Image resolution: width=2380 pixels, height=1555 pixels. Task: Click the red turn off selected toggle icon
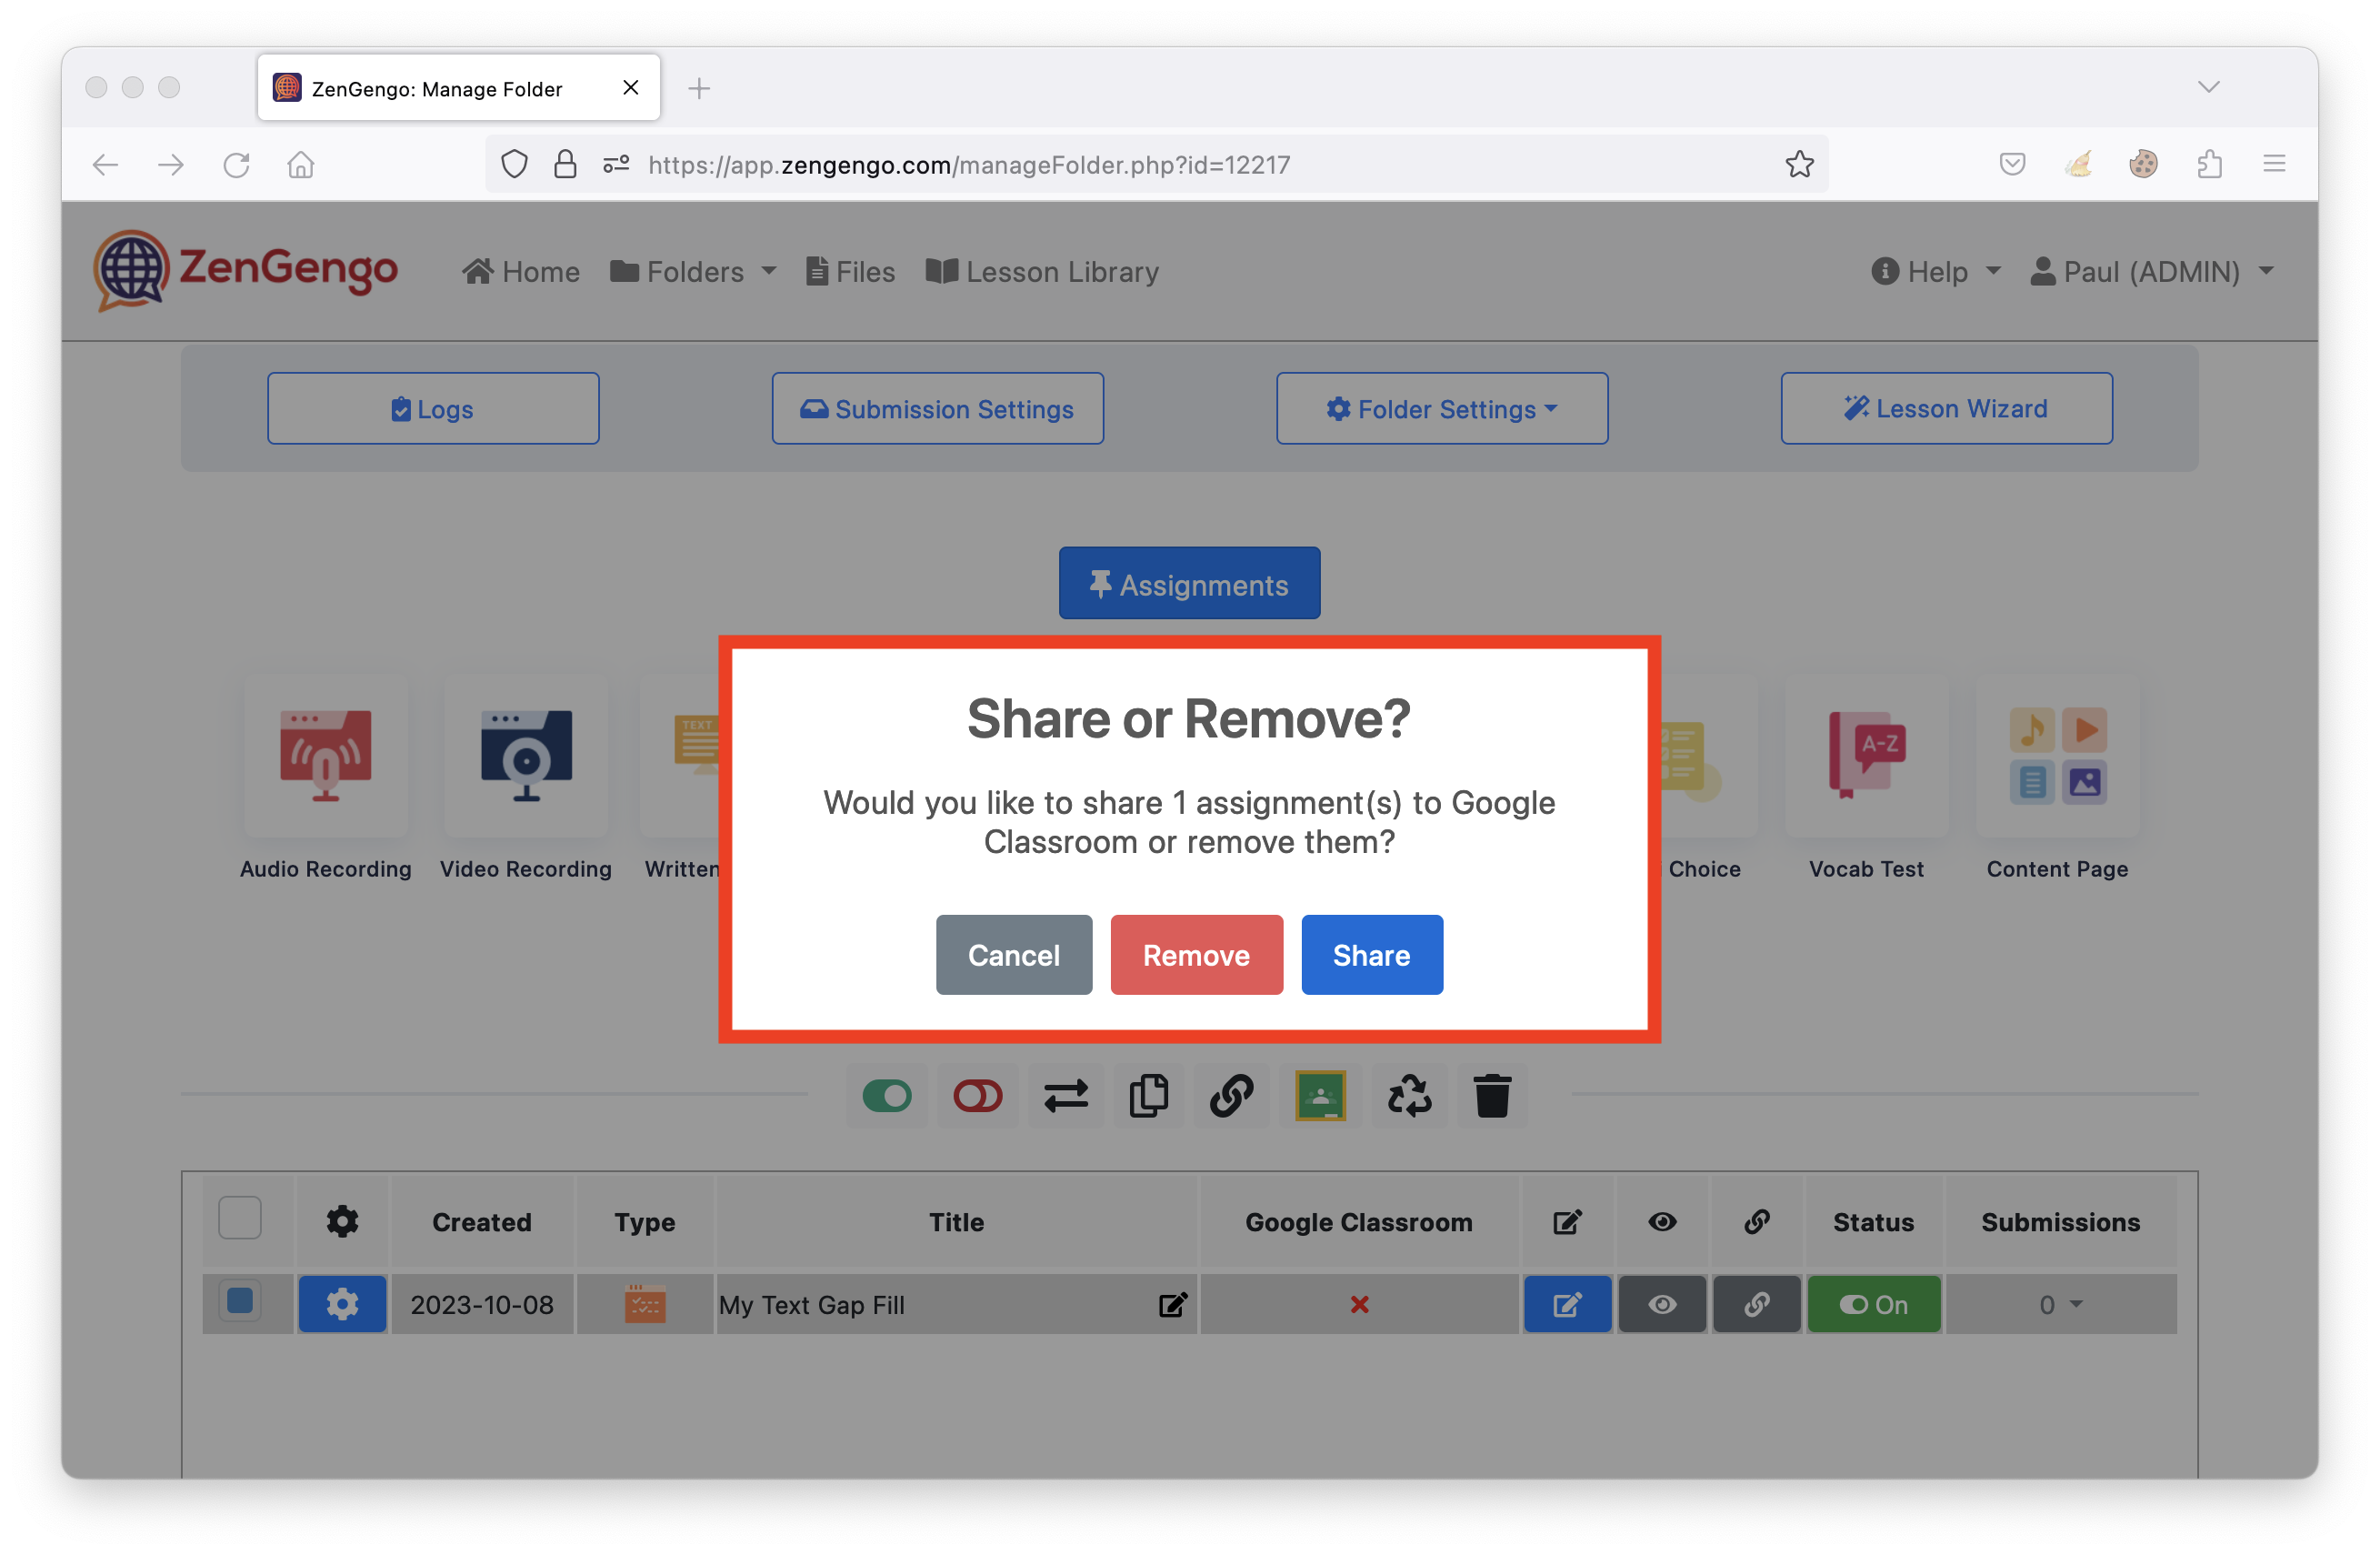(x=977, y=1096)
